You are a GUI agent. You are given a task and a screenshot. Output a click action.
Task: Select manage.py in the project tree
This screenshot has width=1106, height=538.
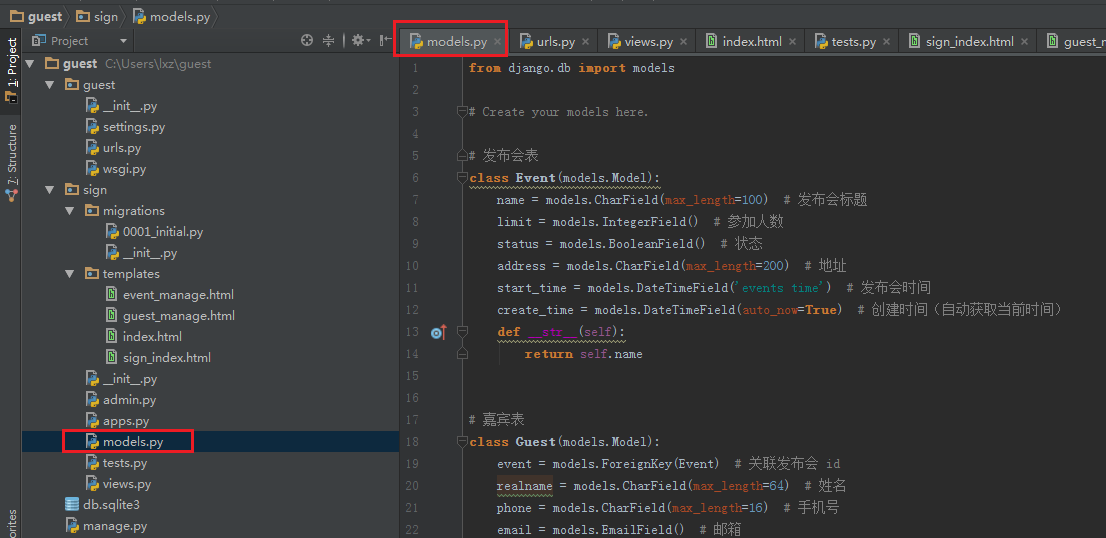pos(115,526)
